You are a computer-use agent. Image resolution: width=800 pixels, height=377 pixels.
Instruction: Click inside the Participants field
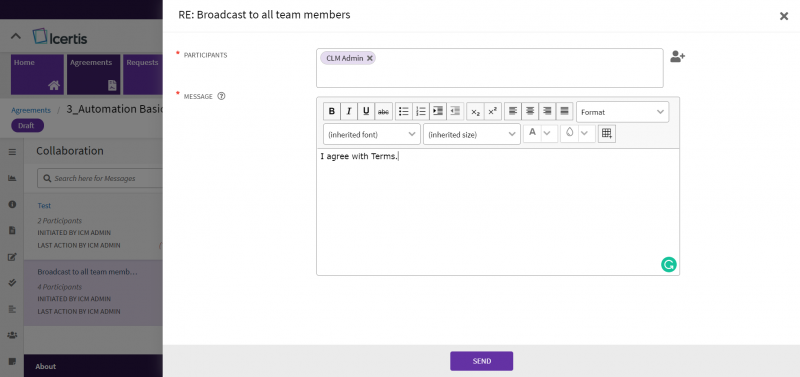[x=490, y=68]
